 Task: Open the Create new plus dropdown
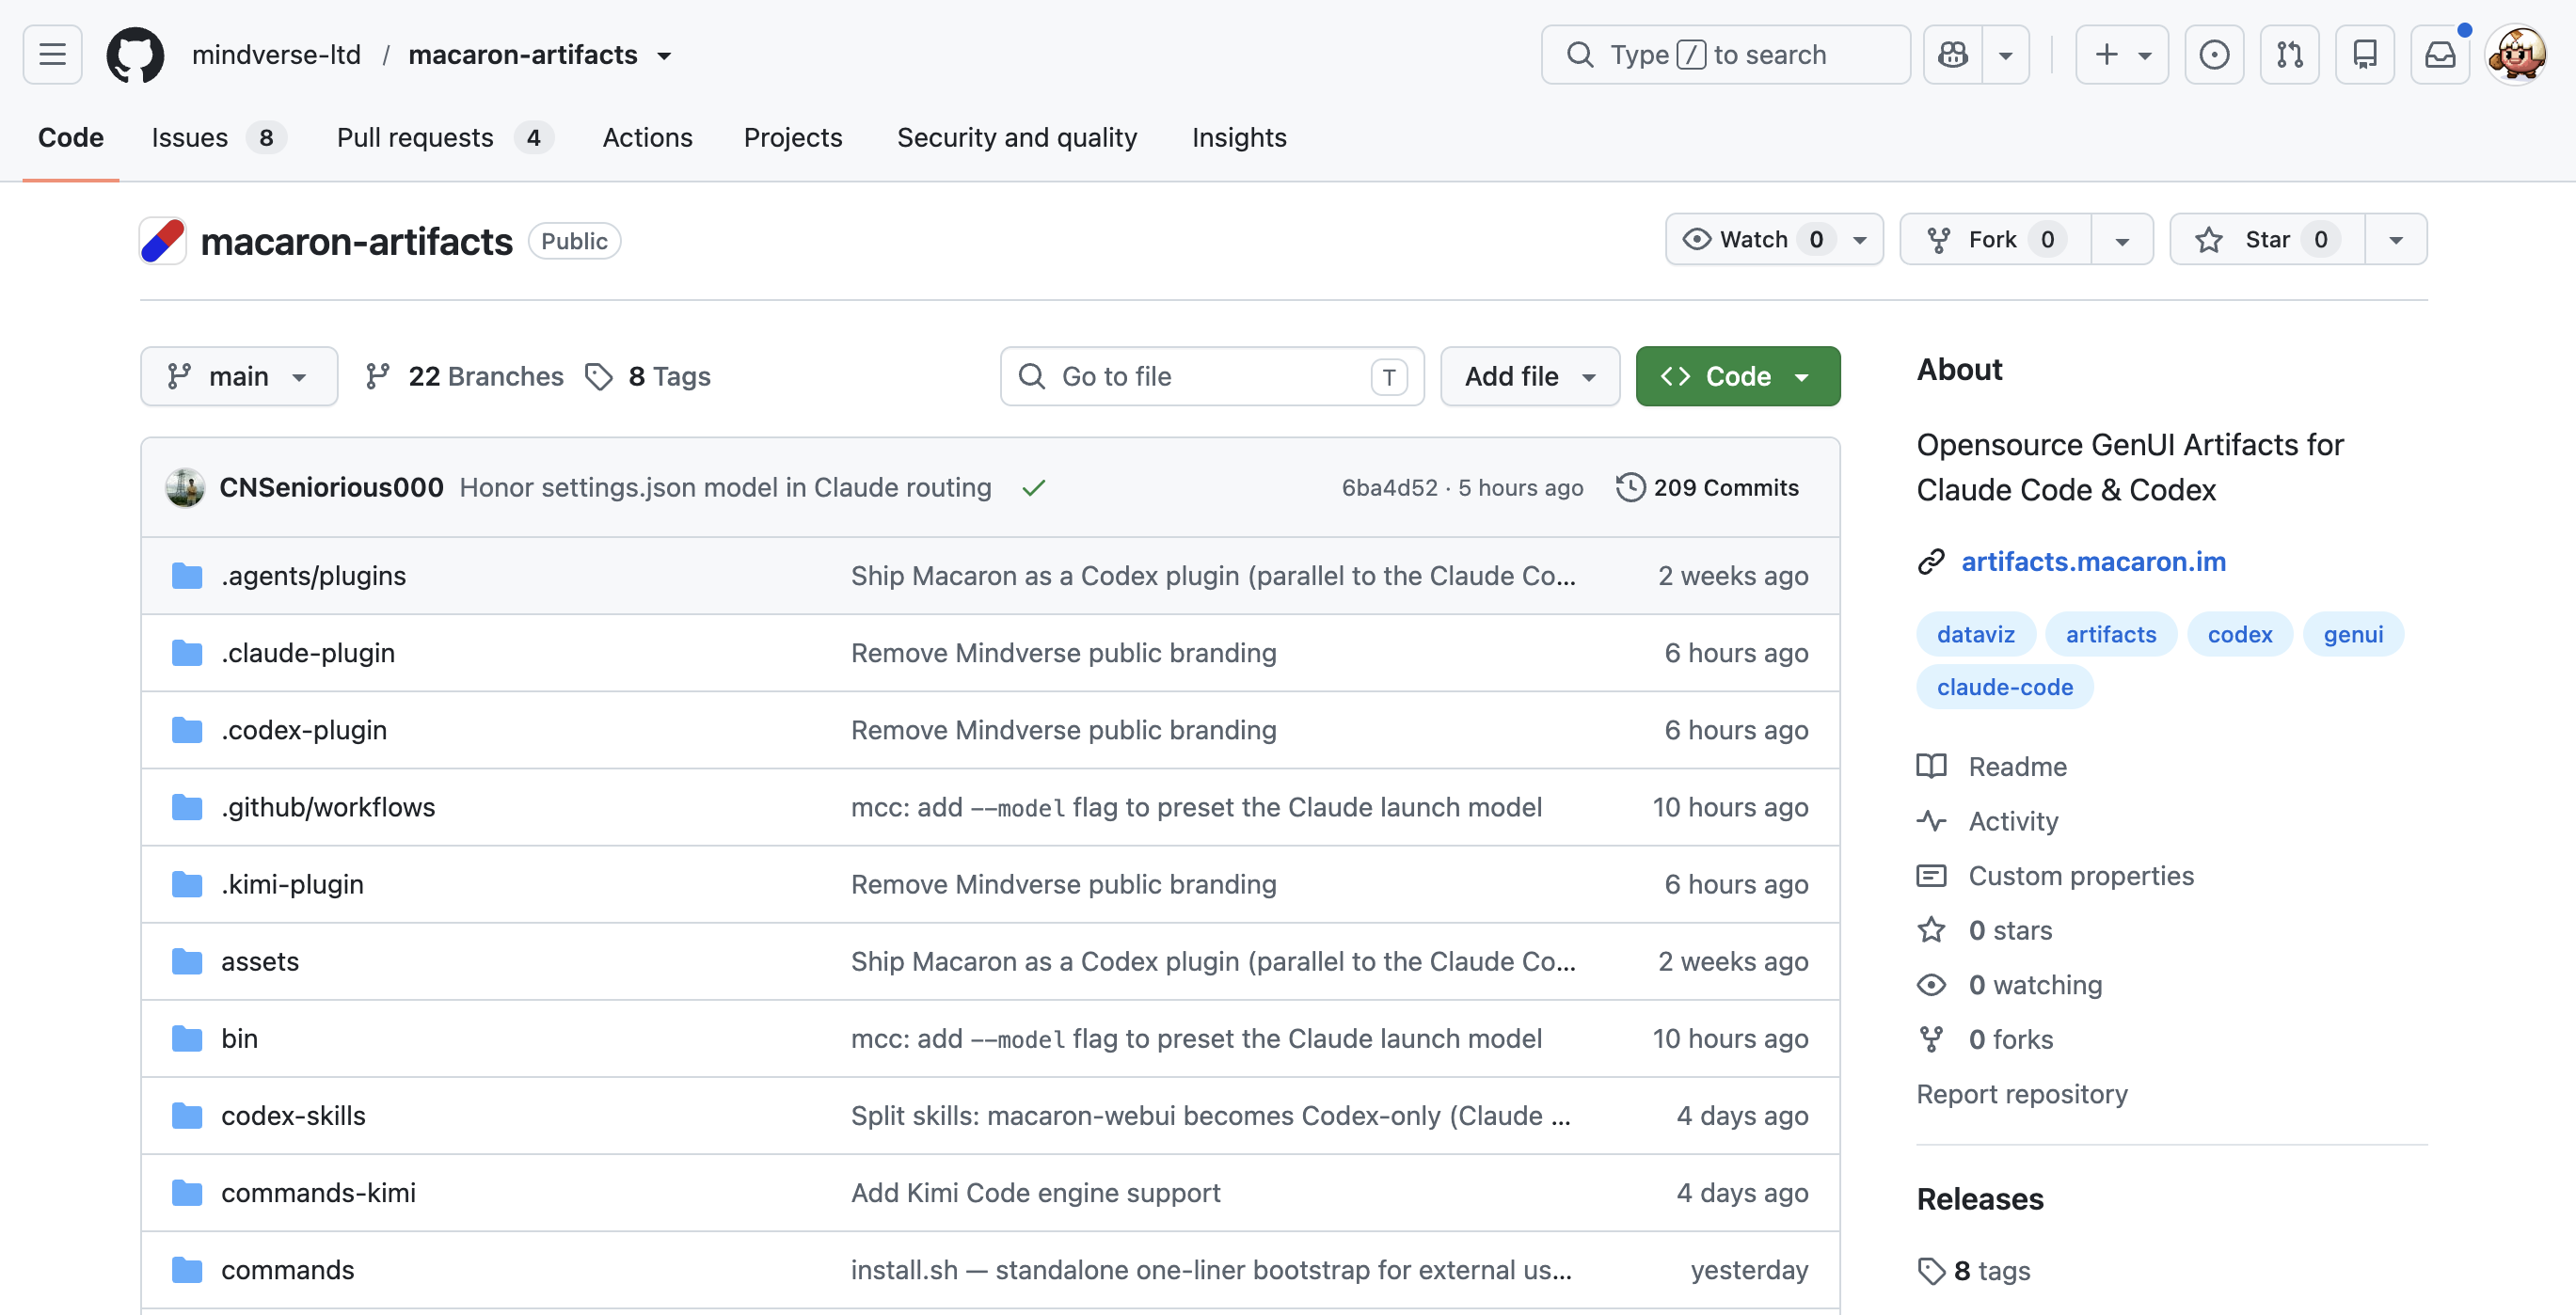point(2122,54)
